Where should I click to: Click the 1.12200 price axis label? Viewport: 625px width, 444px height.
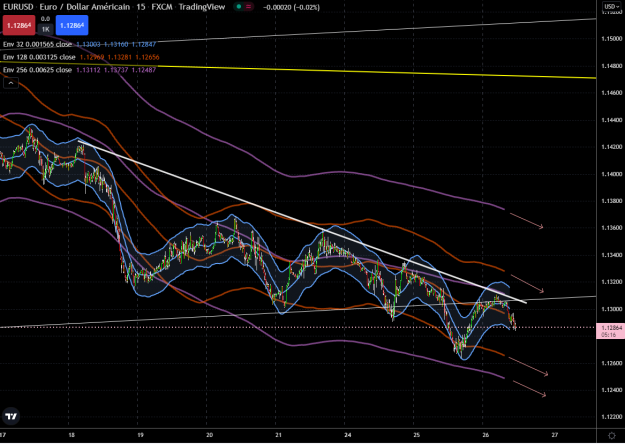(x=611, y=417)
